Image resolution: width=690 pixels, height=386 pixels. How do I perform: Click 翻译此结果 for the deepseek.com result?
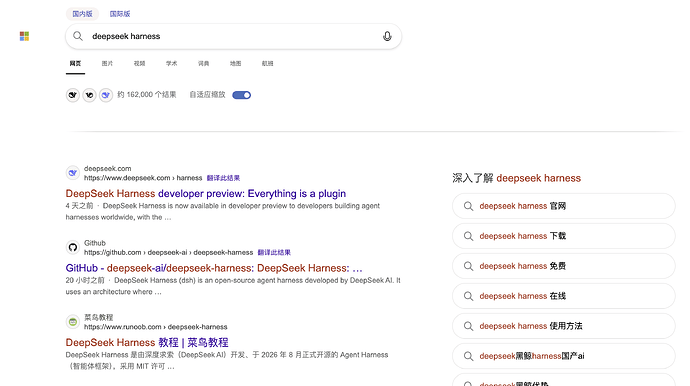223,178
